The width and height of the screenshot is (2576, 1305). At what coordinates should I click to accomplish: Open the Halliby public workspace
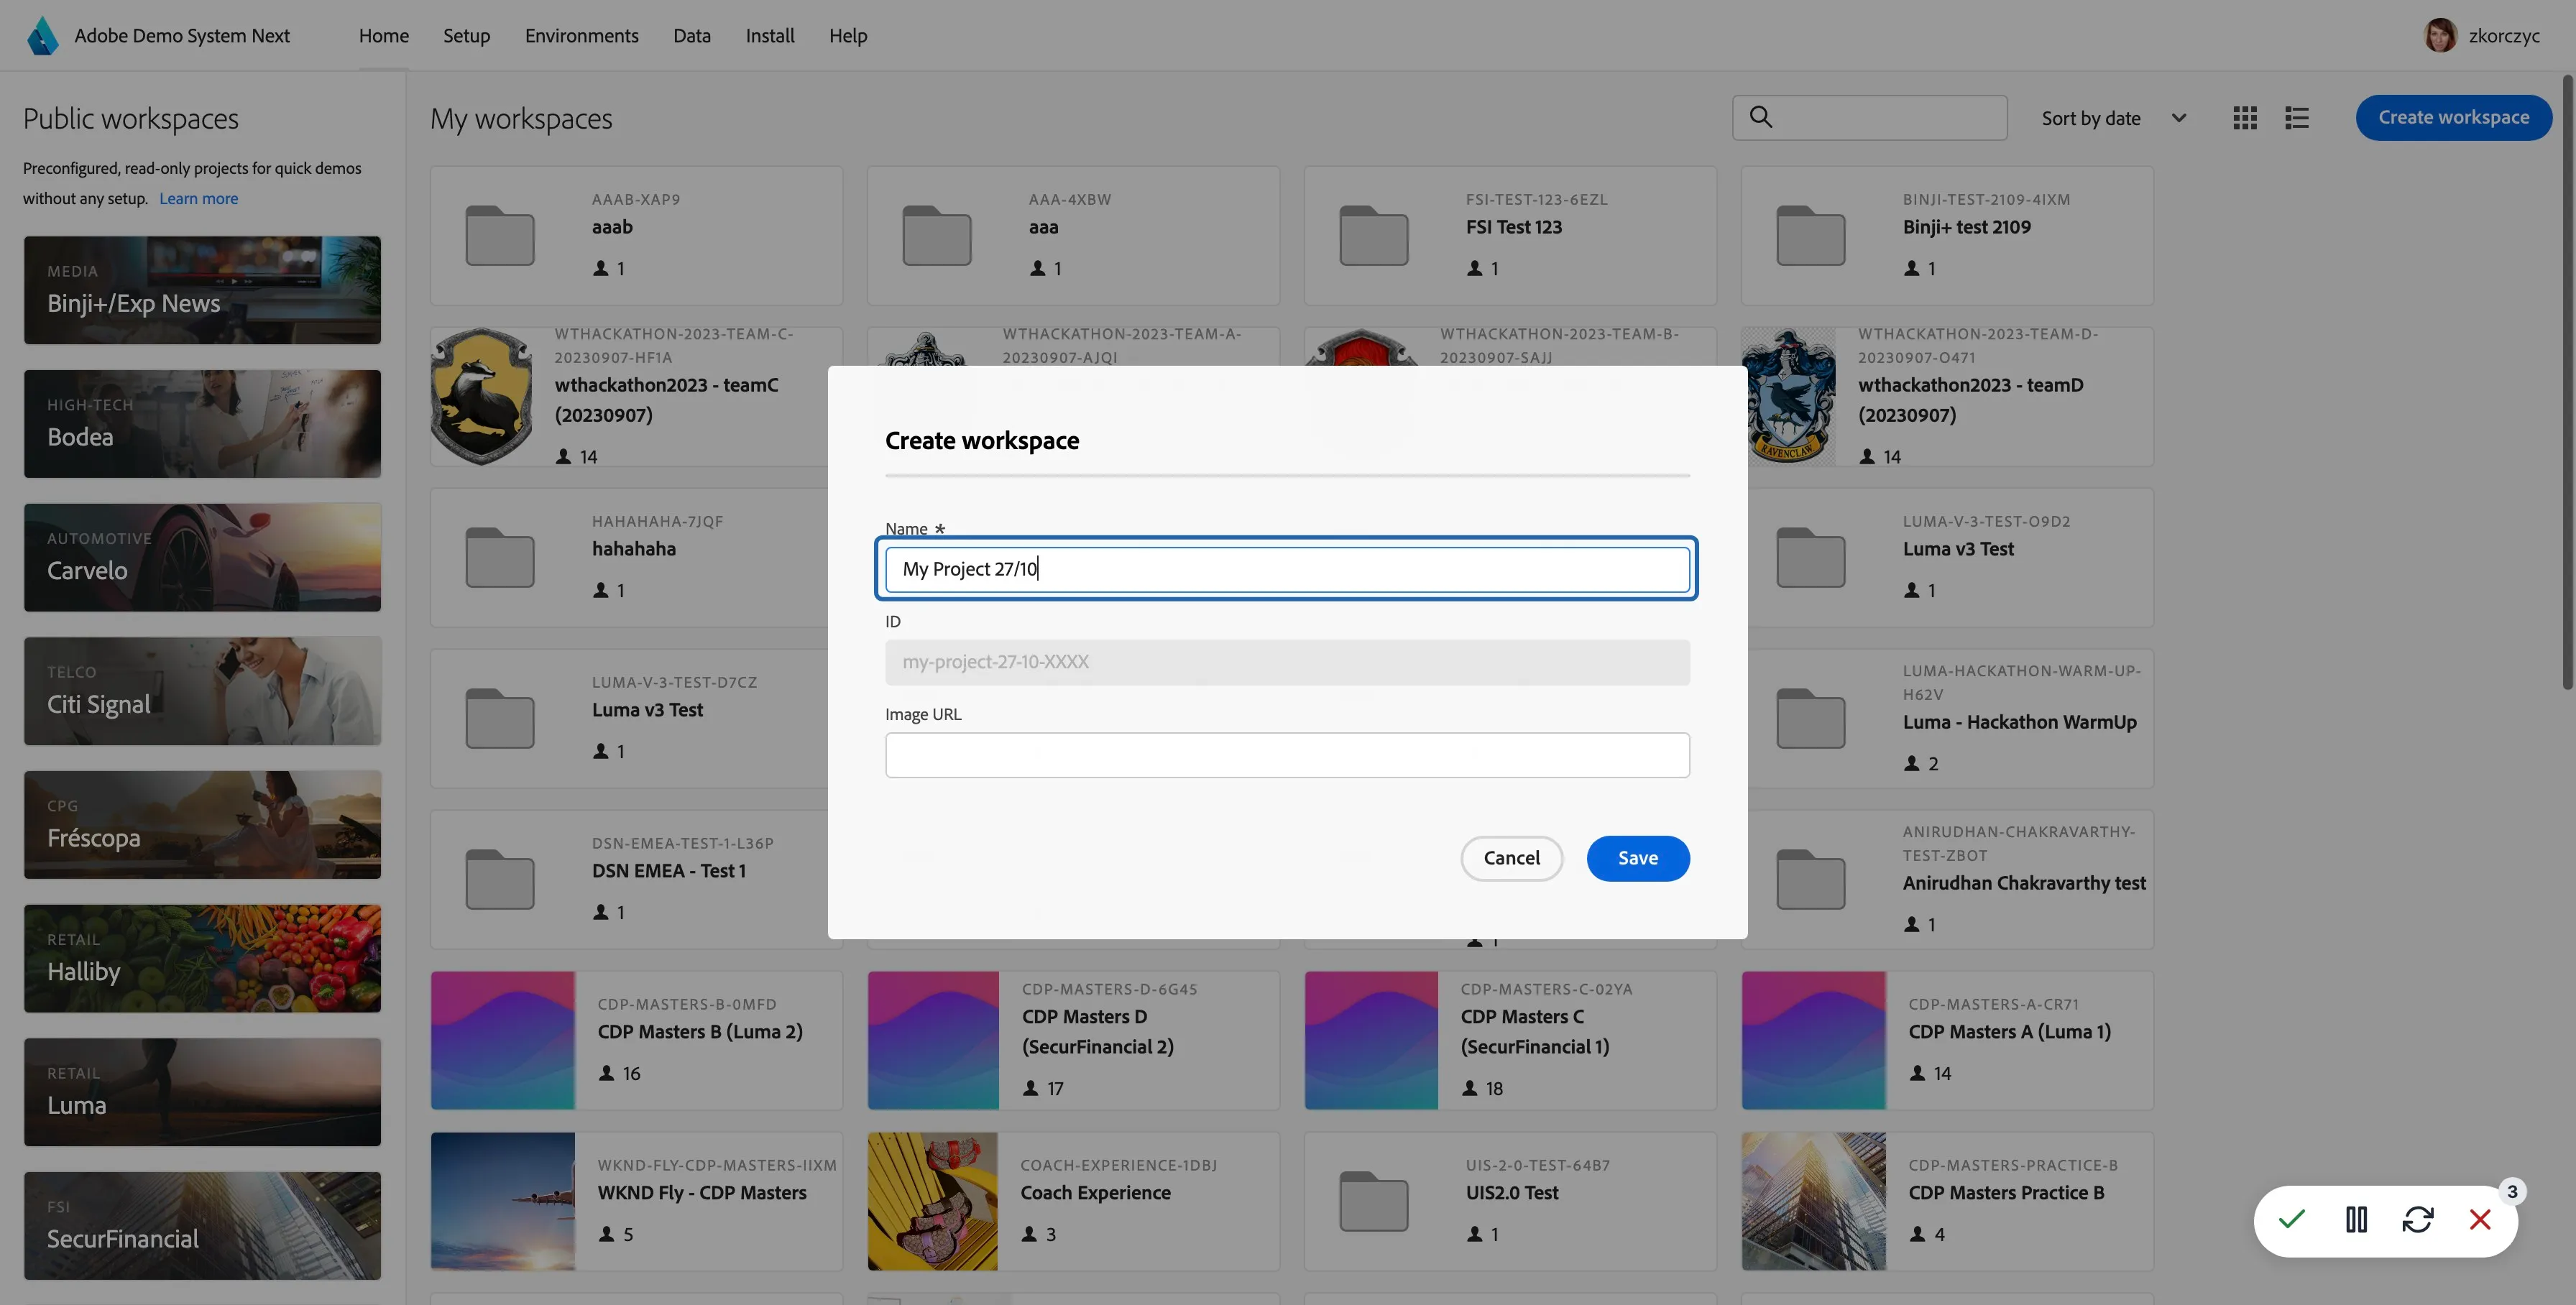[x=203, y=958]
